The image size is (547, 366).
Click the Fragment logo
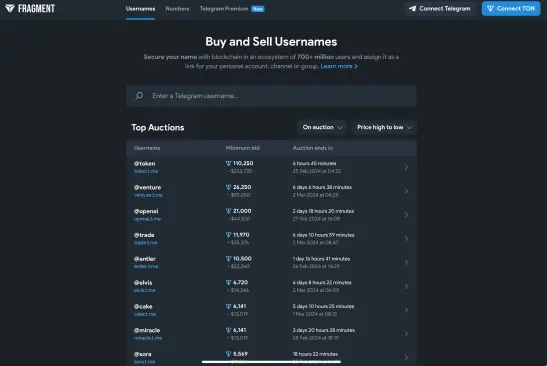pos(30,8)
